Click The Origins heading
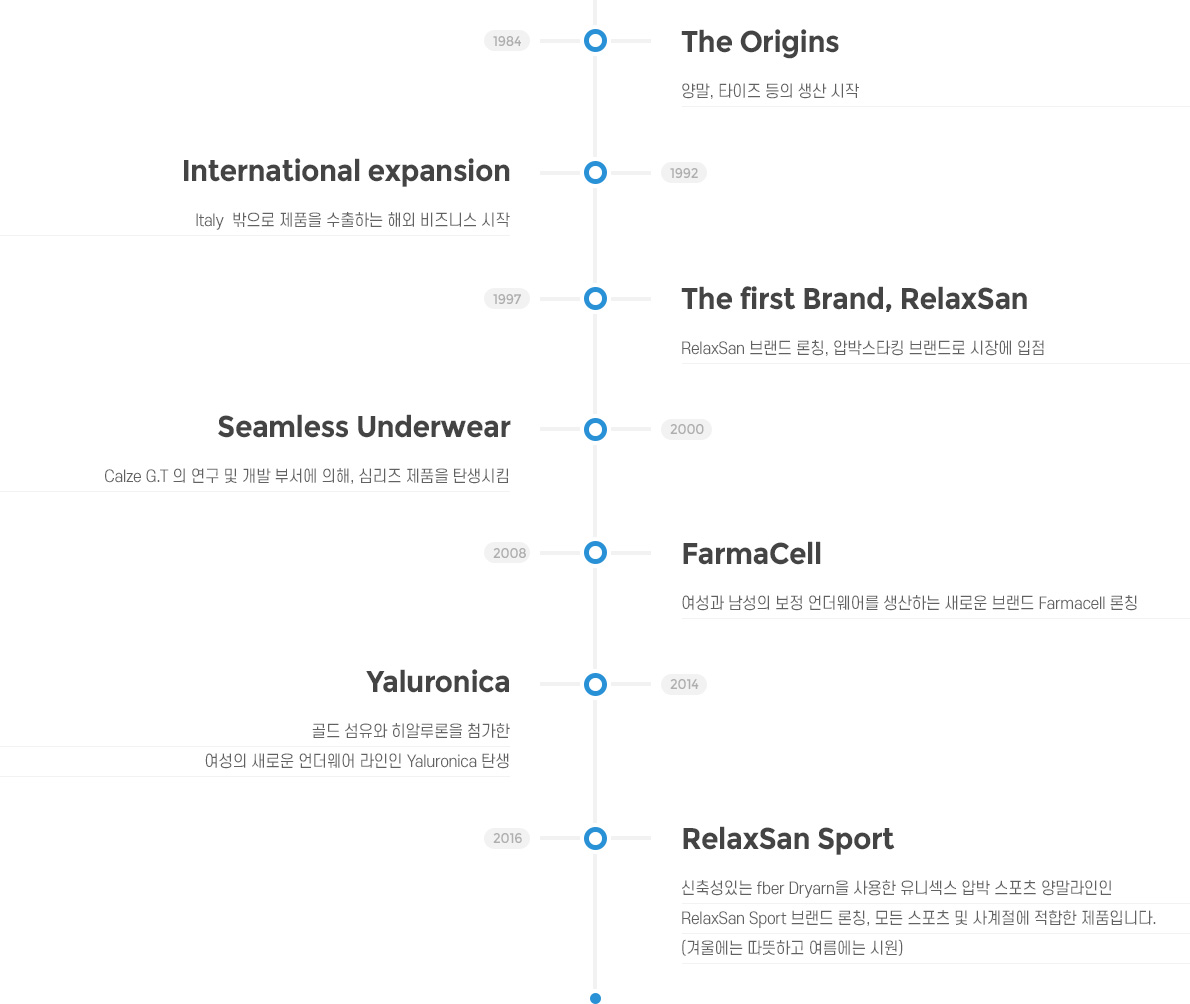The width and height of the screenshot is (1190, 1004). 760,42
